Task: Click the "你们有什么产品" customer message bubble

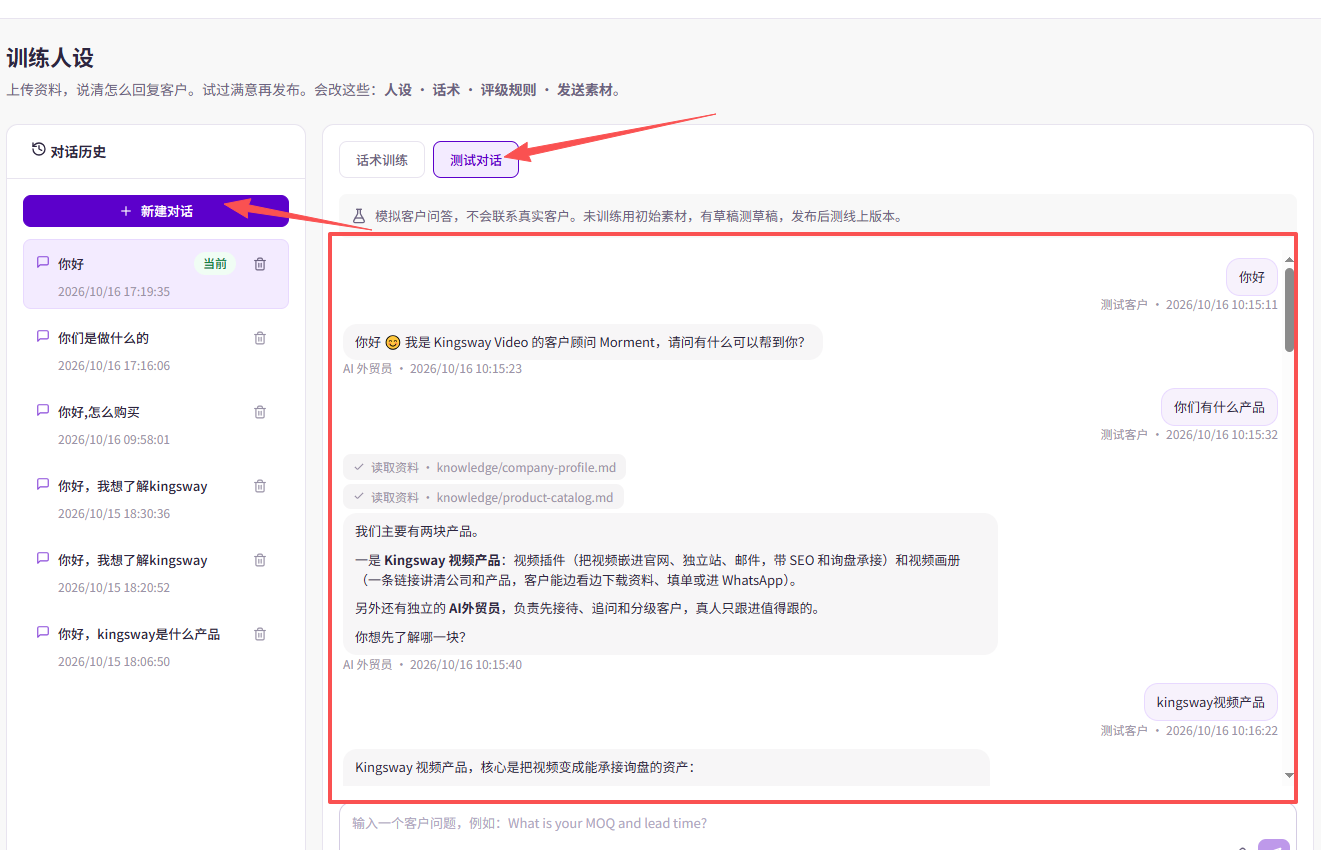Action: point(1219,407)
